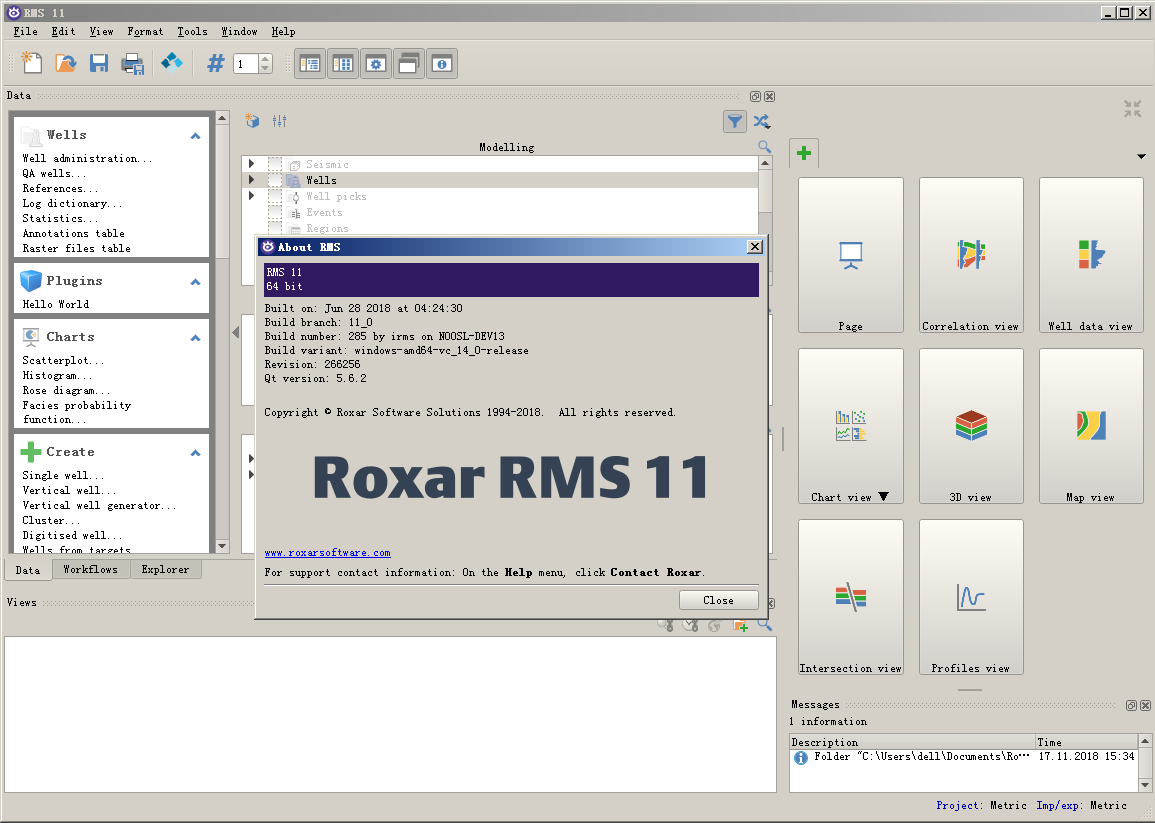The image size is (1155, 823).
Task: Expand the Well picks tree node
Action: (x=251, y=196)
